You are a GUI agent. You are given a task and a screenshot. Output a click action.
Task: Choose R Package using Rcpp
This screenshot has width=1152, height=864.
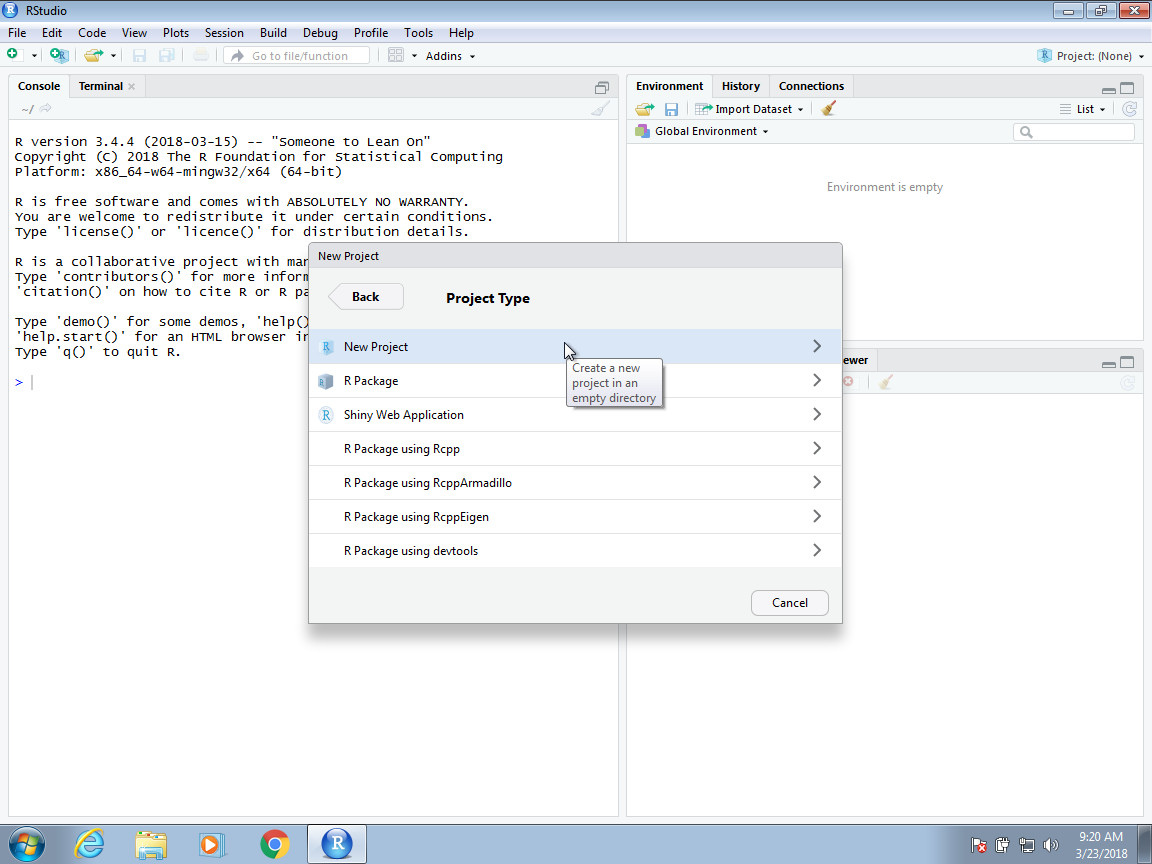575,449
